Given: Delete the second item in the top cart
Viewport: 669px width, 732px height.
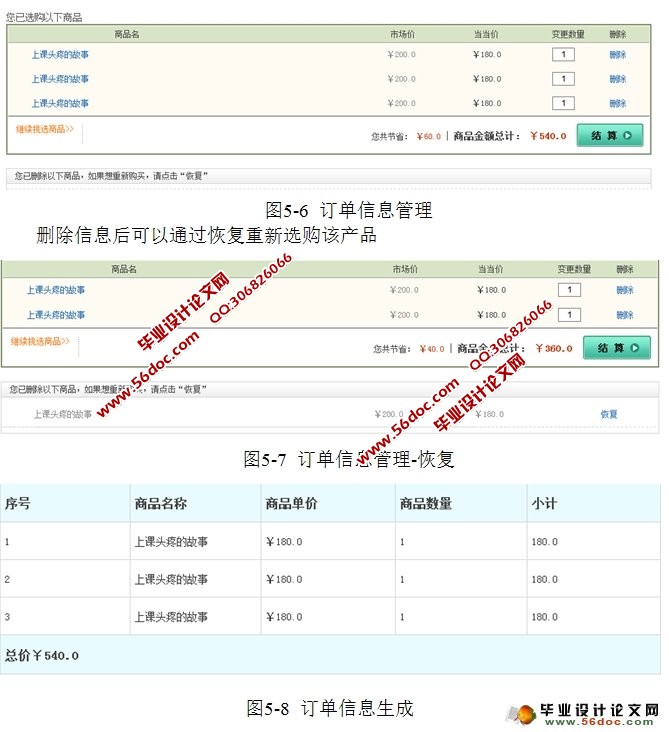Looking at the screenshot, I should coord(617,79).
